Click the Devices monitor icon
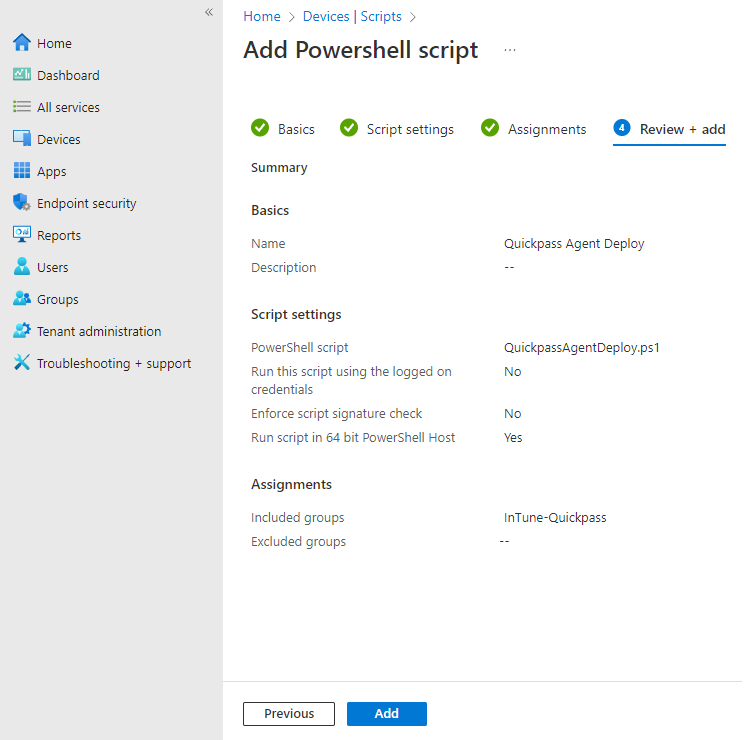Viewport: 749px width, 740px height. coord(22,139)
